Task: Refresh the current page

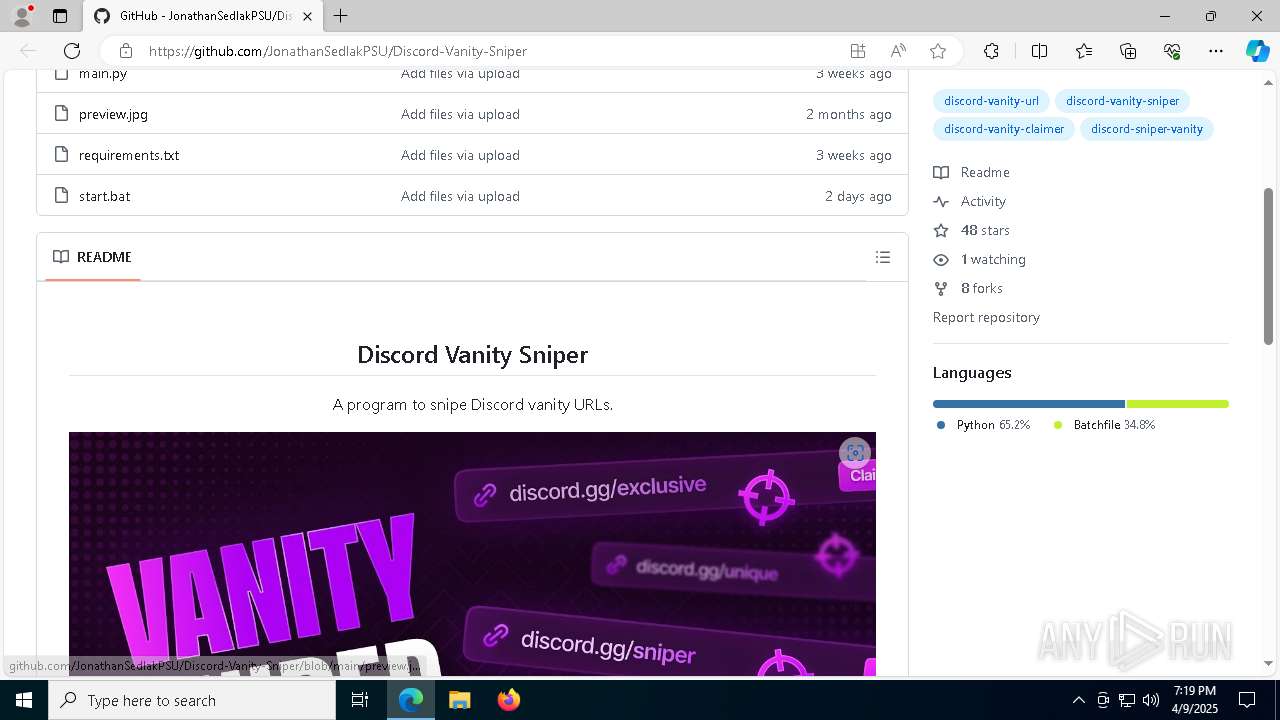Action: [x=72, y=51]
